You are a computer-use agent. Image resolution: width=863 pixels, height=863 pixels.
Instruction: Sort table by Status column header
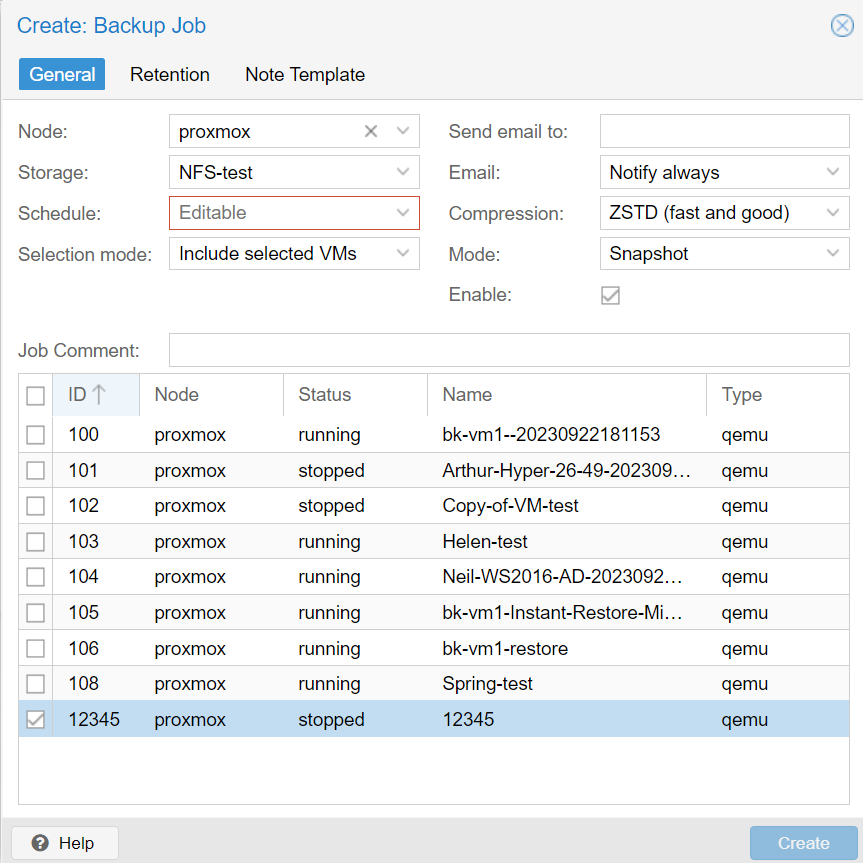tap(355, 395)
